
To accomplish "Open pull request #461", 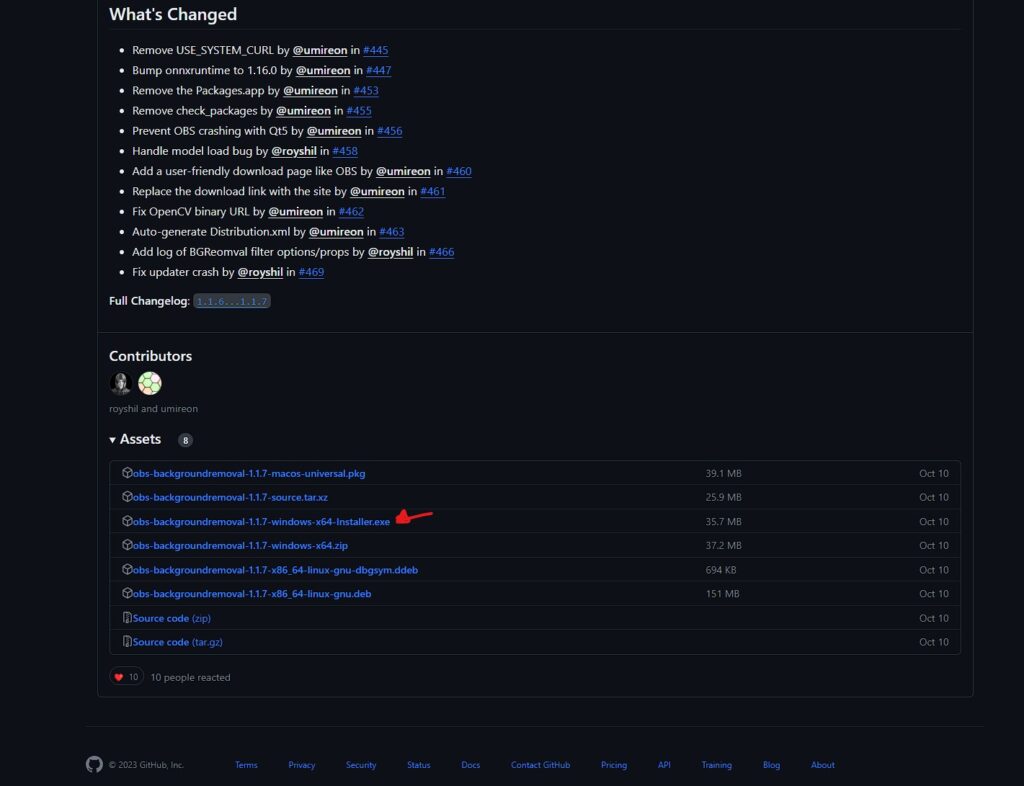I will coord(432,192).
